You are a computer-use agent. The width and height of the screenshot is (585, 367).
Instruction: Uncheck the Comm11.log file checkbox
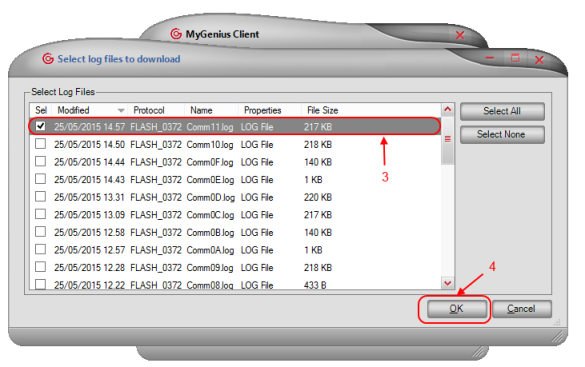40,126
